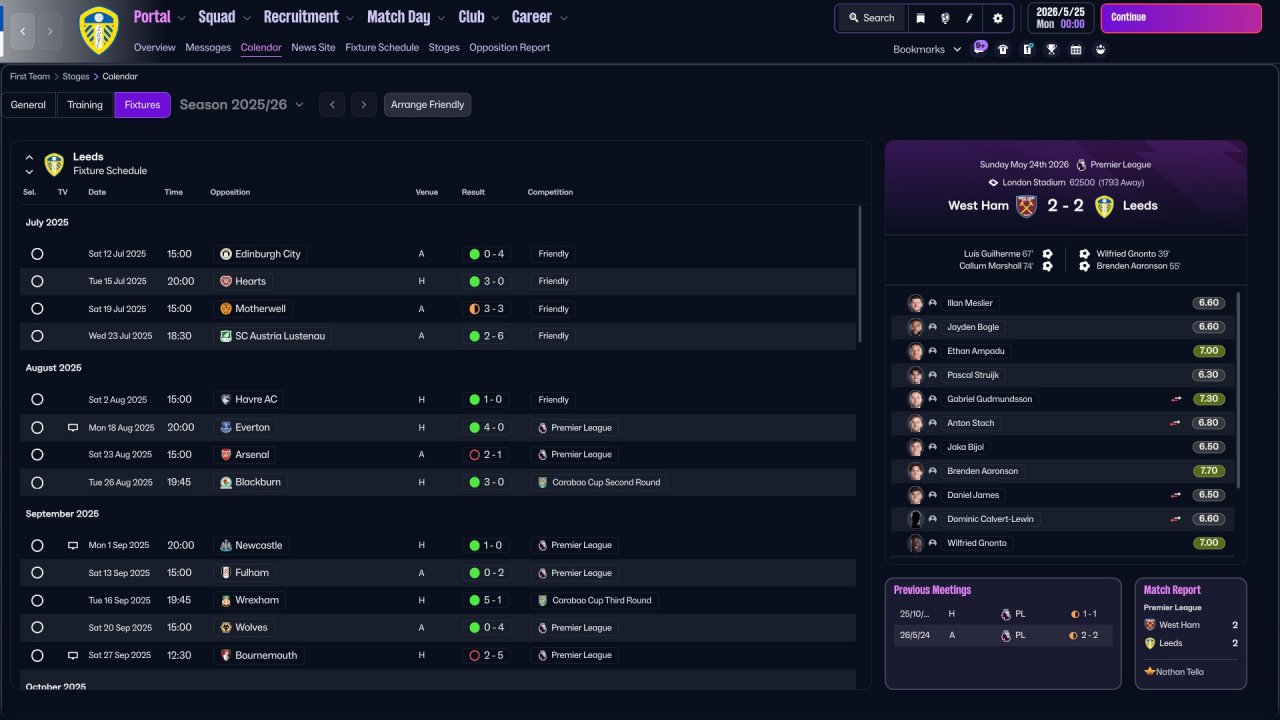Open settings gear icon
The image size is (1280, 720).
997,18
